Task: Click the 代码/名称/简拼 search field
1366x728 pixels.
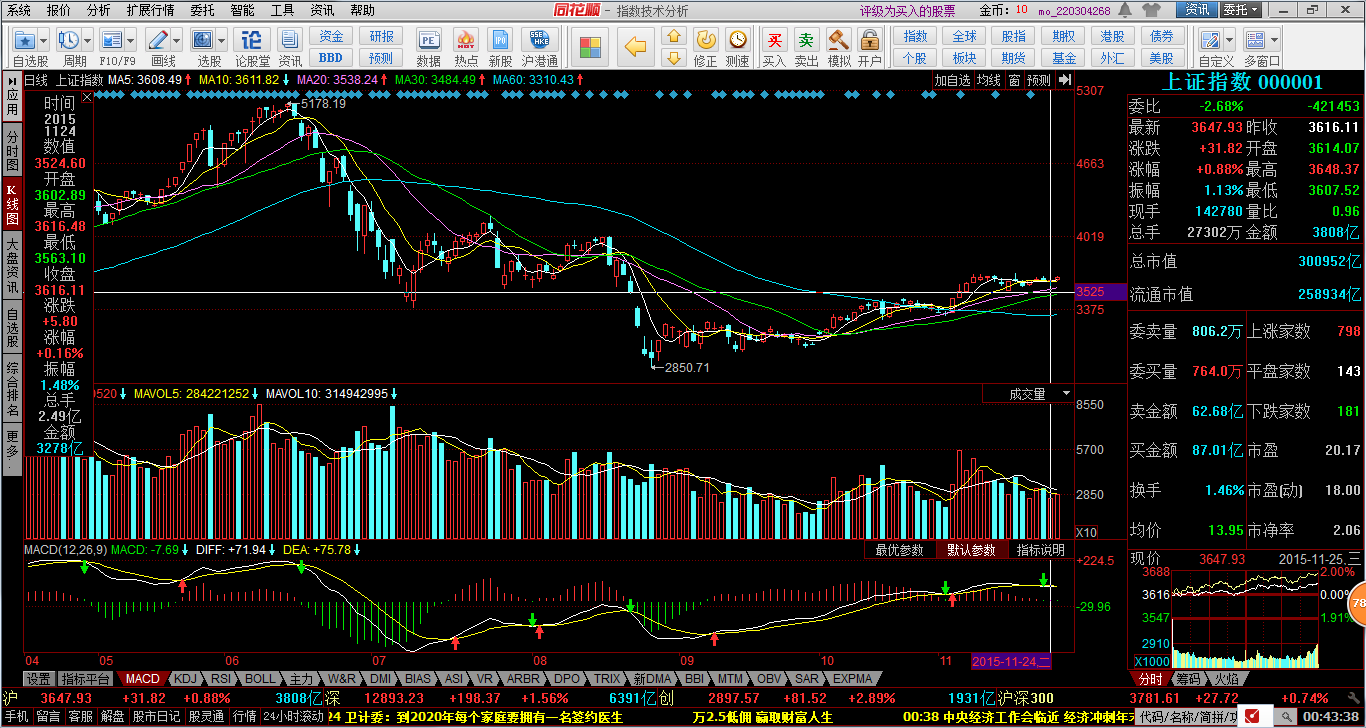Action: tap(1187, 716)
